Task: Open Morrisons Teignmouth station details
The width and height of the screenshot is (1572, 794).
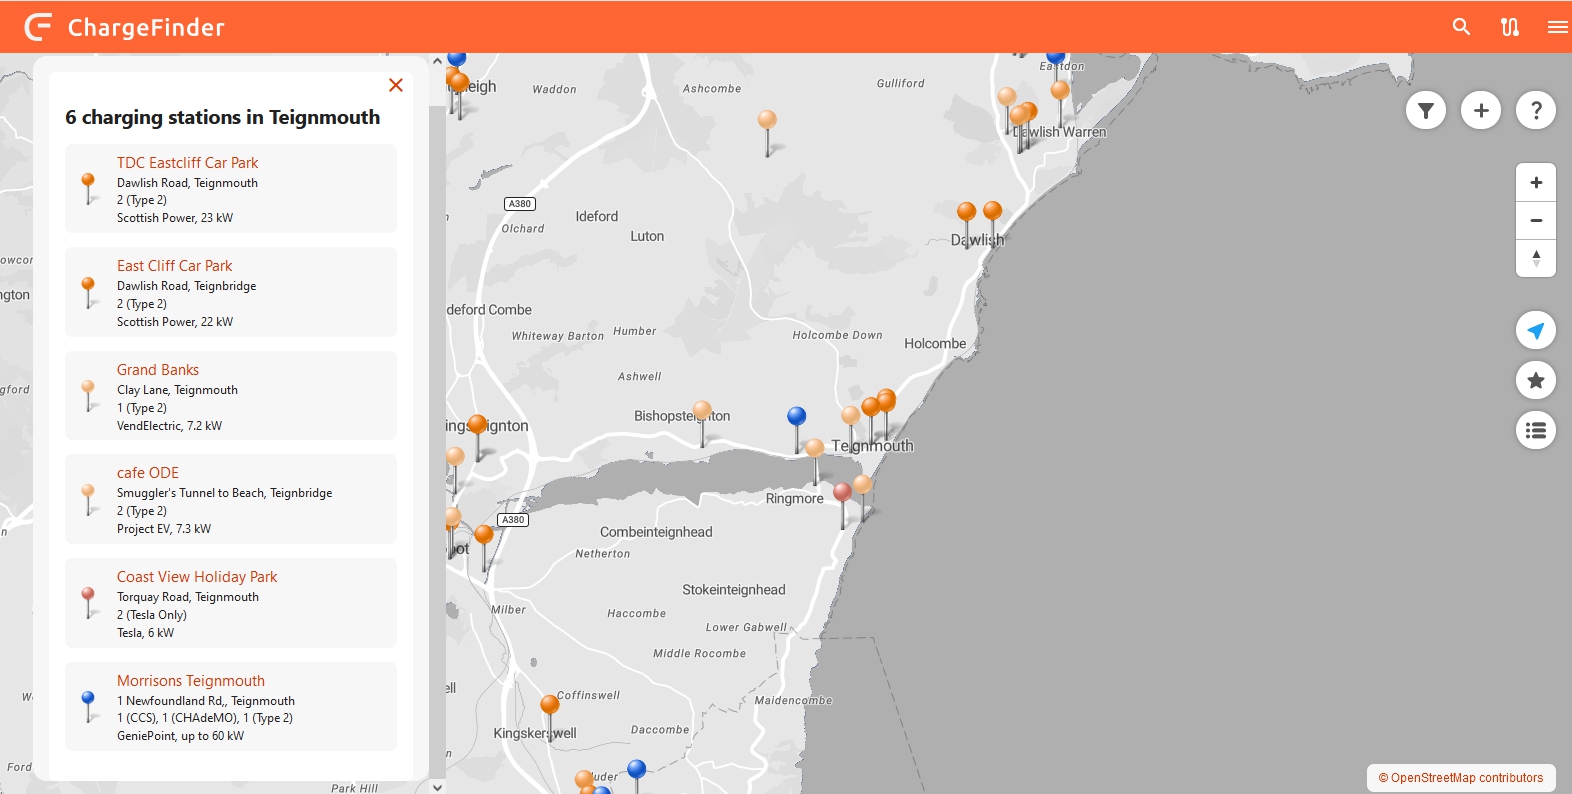Action: coord(191,681)
